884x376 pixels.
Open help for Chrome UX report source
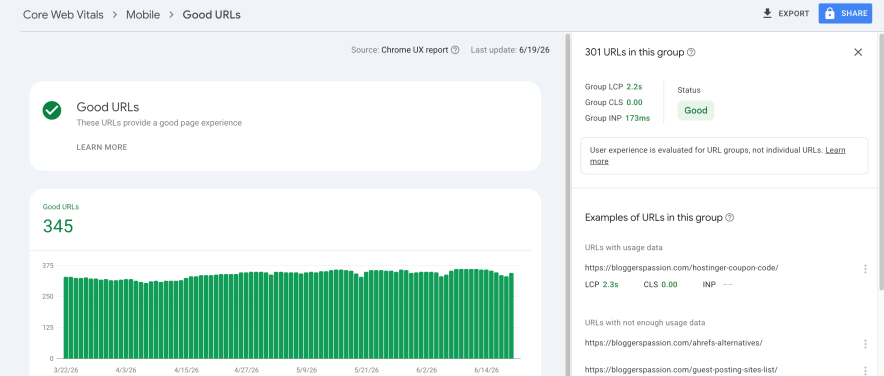(455, 50)
